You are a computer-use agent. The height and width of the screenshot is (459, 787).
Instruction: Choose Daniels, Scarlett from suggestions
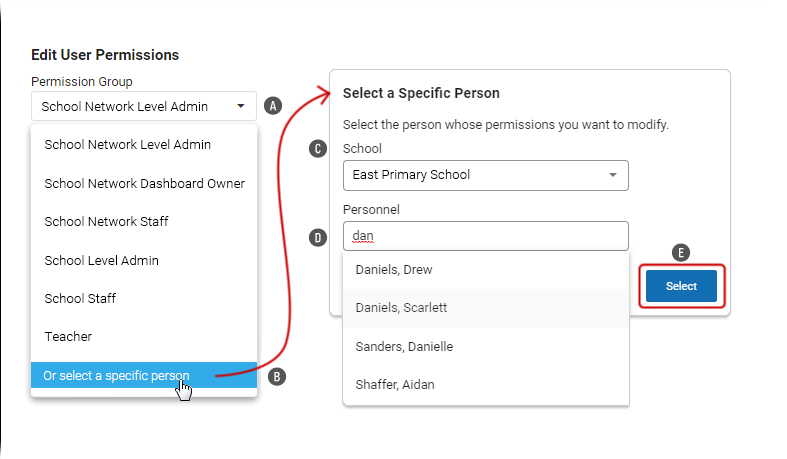(x=485, y=308)
